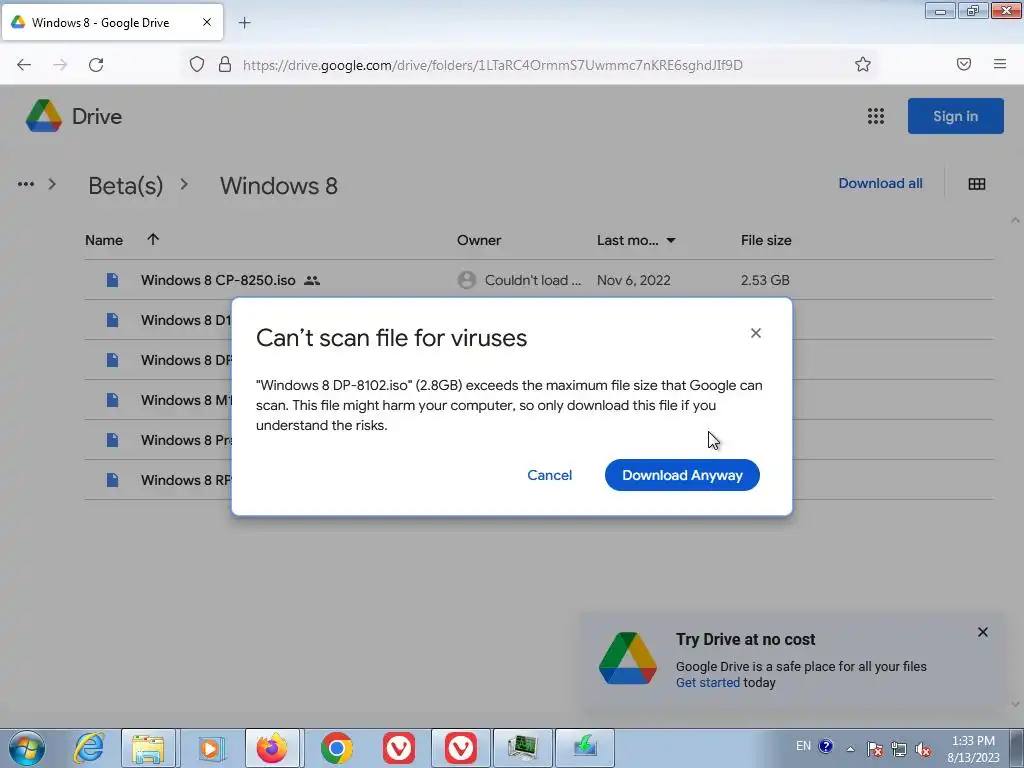Click the browser forward arrow
Image resolution: width=1024 pixels, height=768 pixels.
[60, 65]
